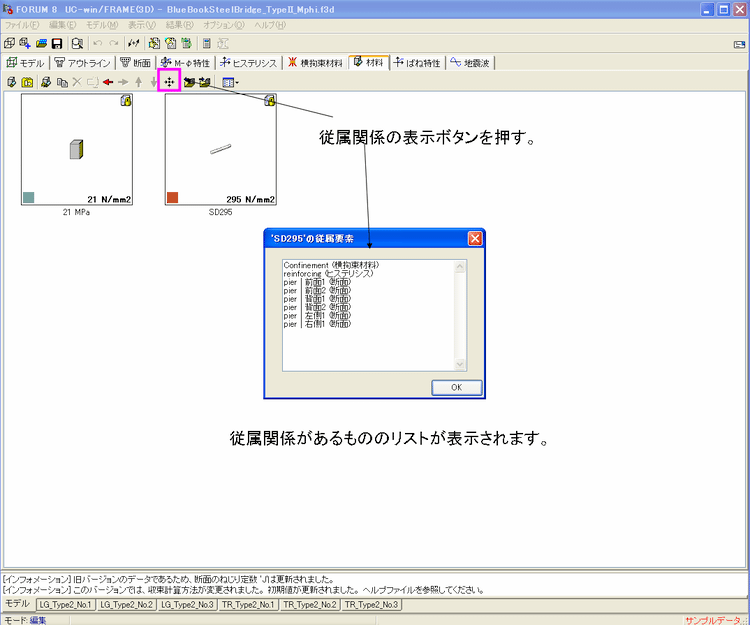Select the 材料 tab

368,62
